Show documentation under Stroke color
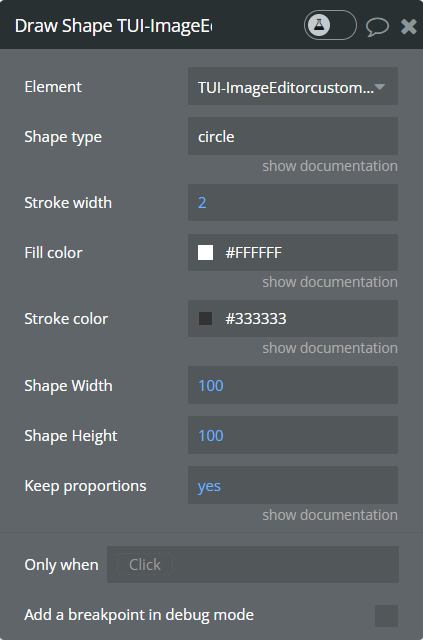The image size is (423, 640). click(x=330, y=348)
